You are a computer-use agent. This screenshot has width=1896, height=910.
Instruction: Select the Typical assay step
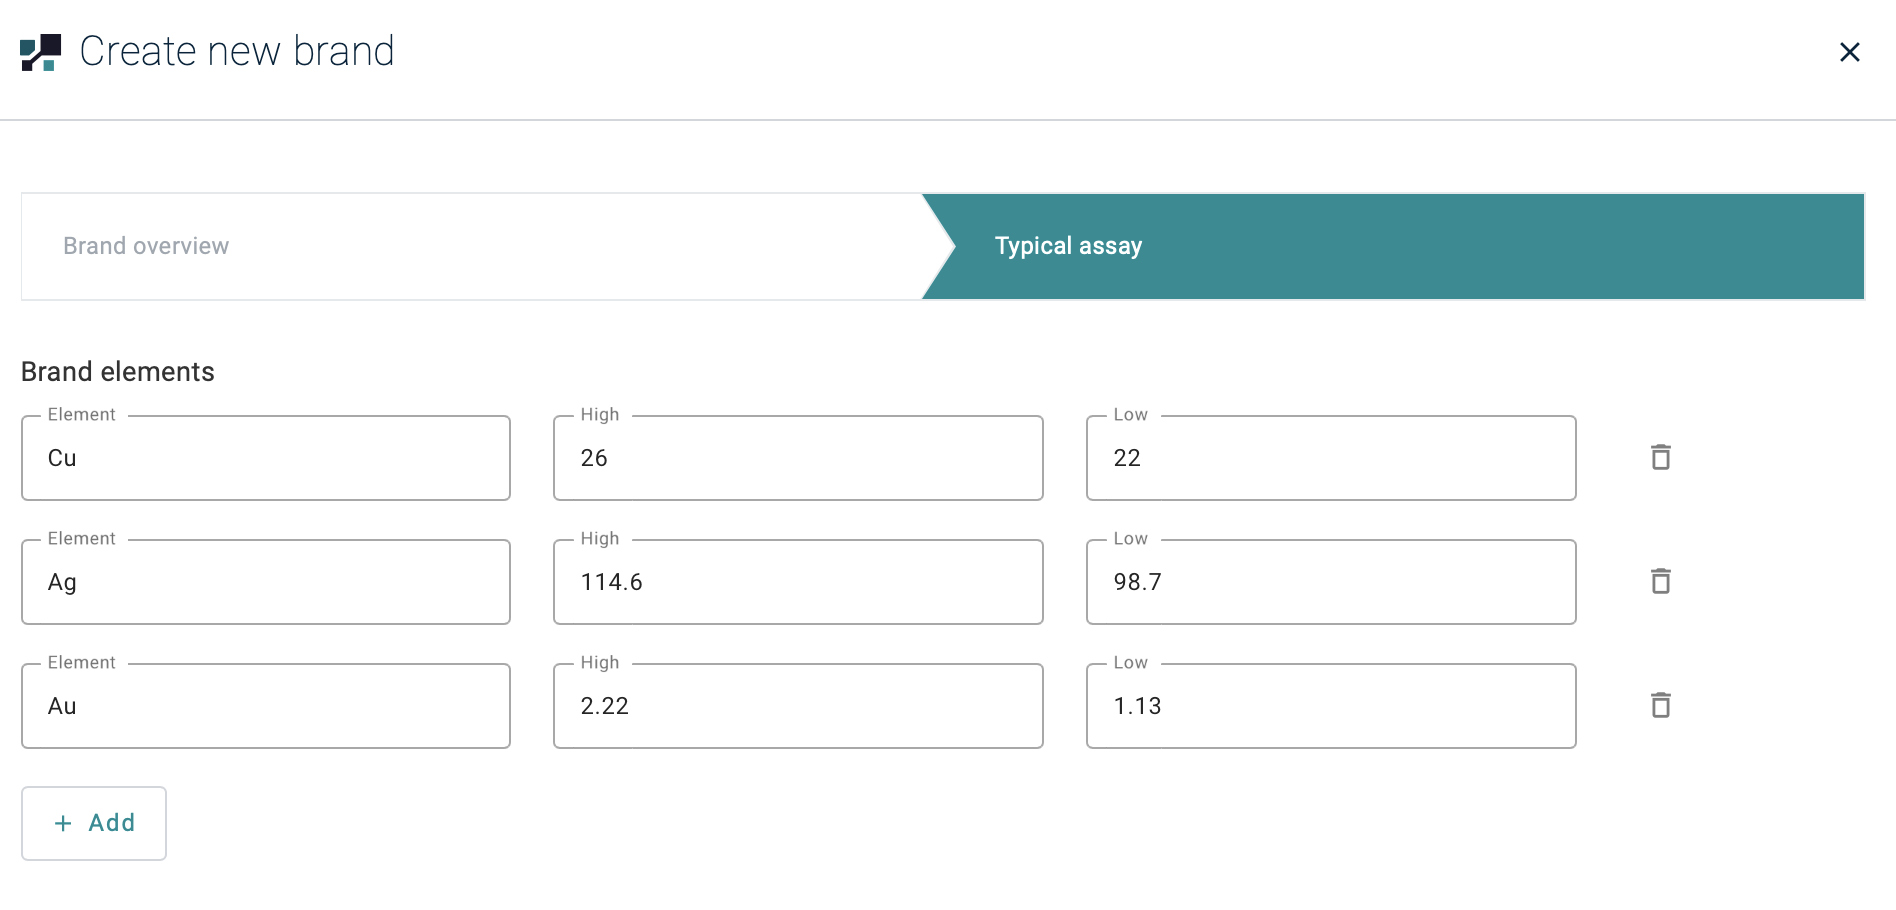click(1068, 246)
